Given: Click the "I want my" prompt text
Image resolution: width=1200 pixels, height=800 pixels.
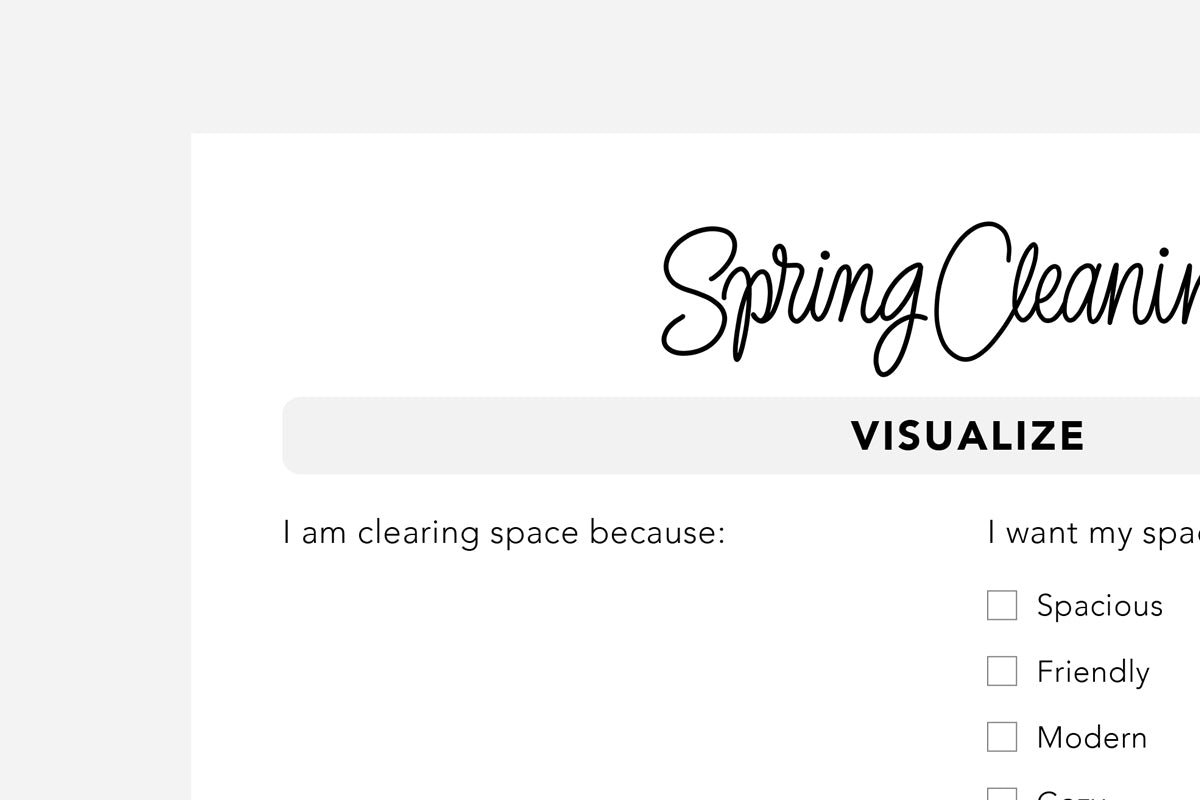Looking at the screenshot, I should click(x=1060, y=533).
